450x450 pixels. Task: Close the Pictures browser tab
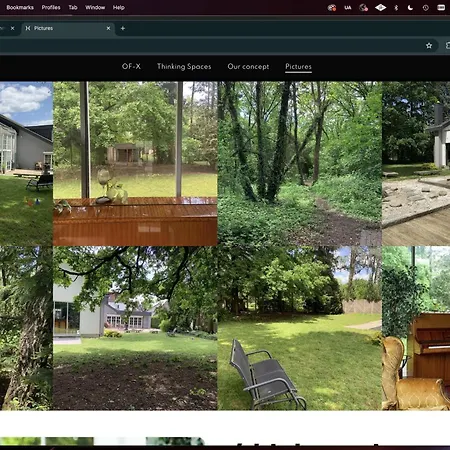pyautogui.click(x=108, y=28)
